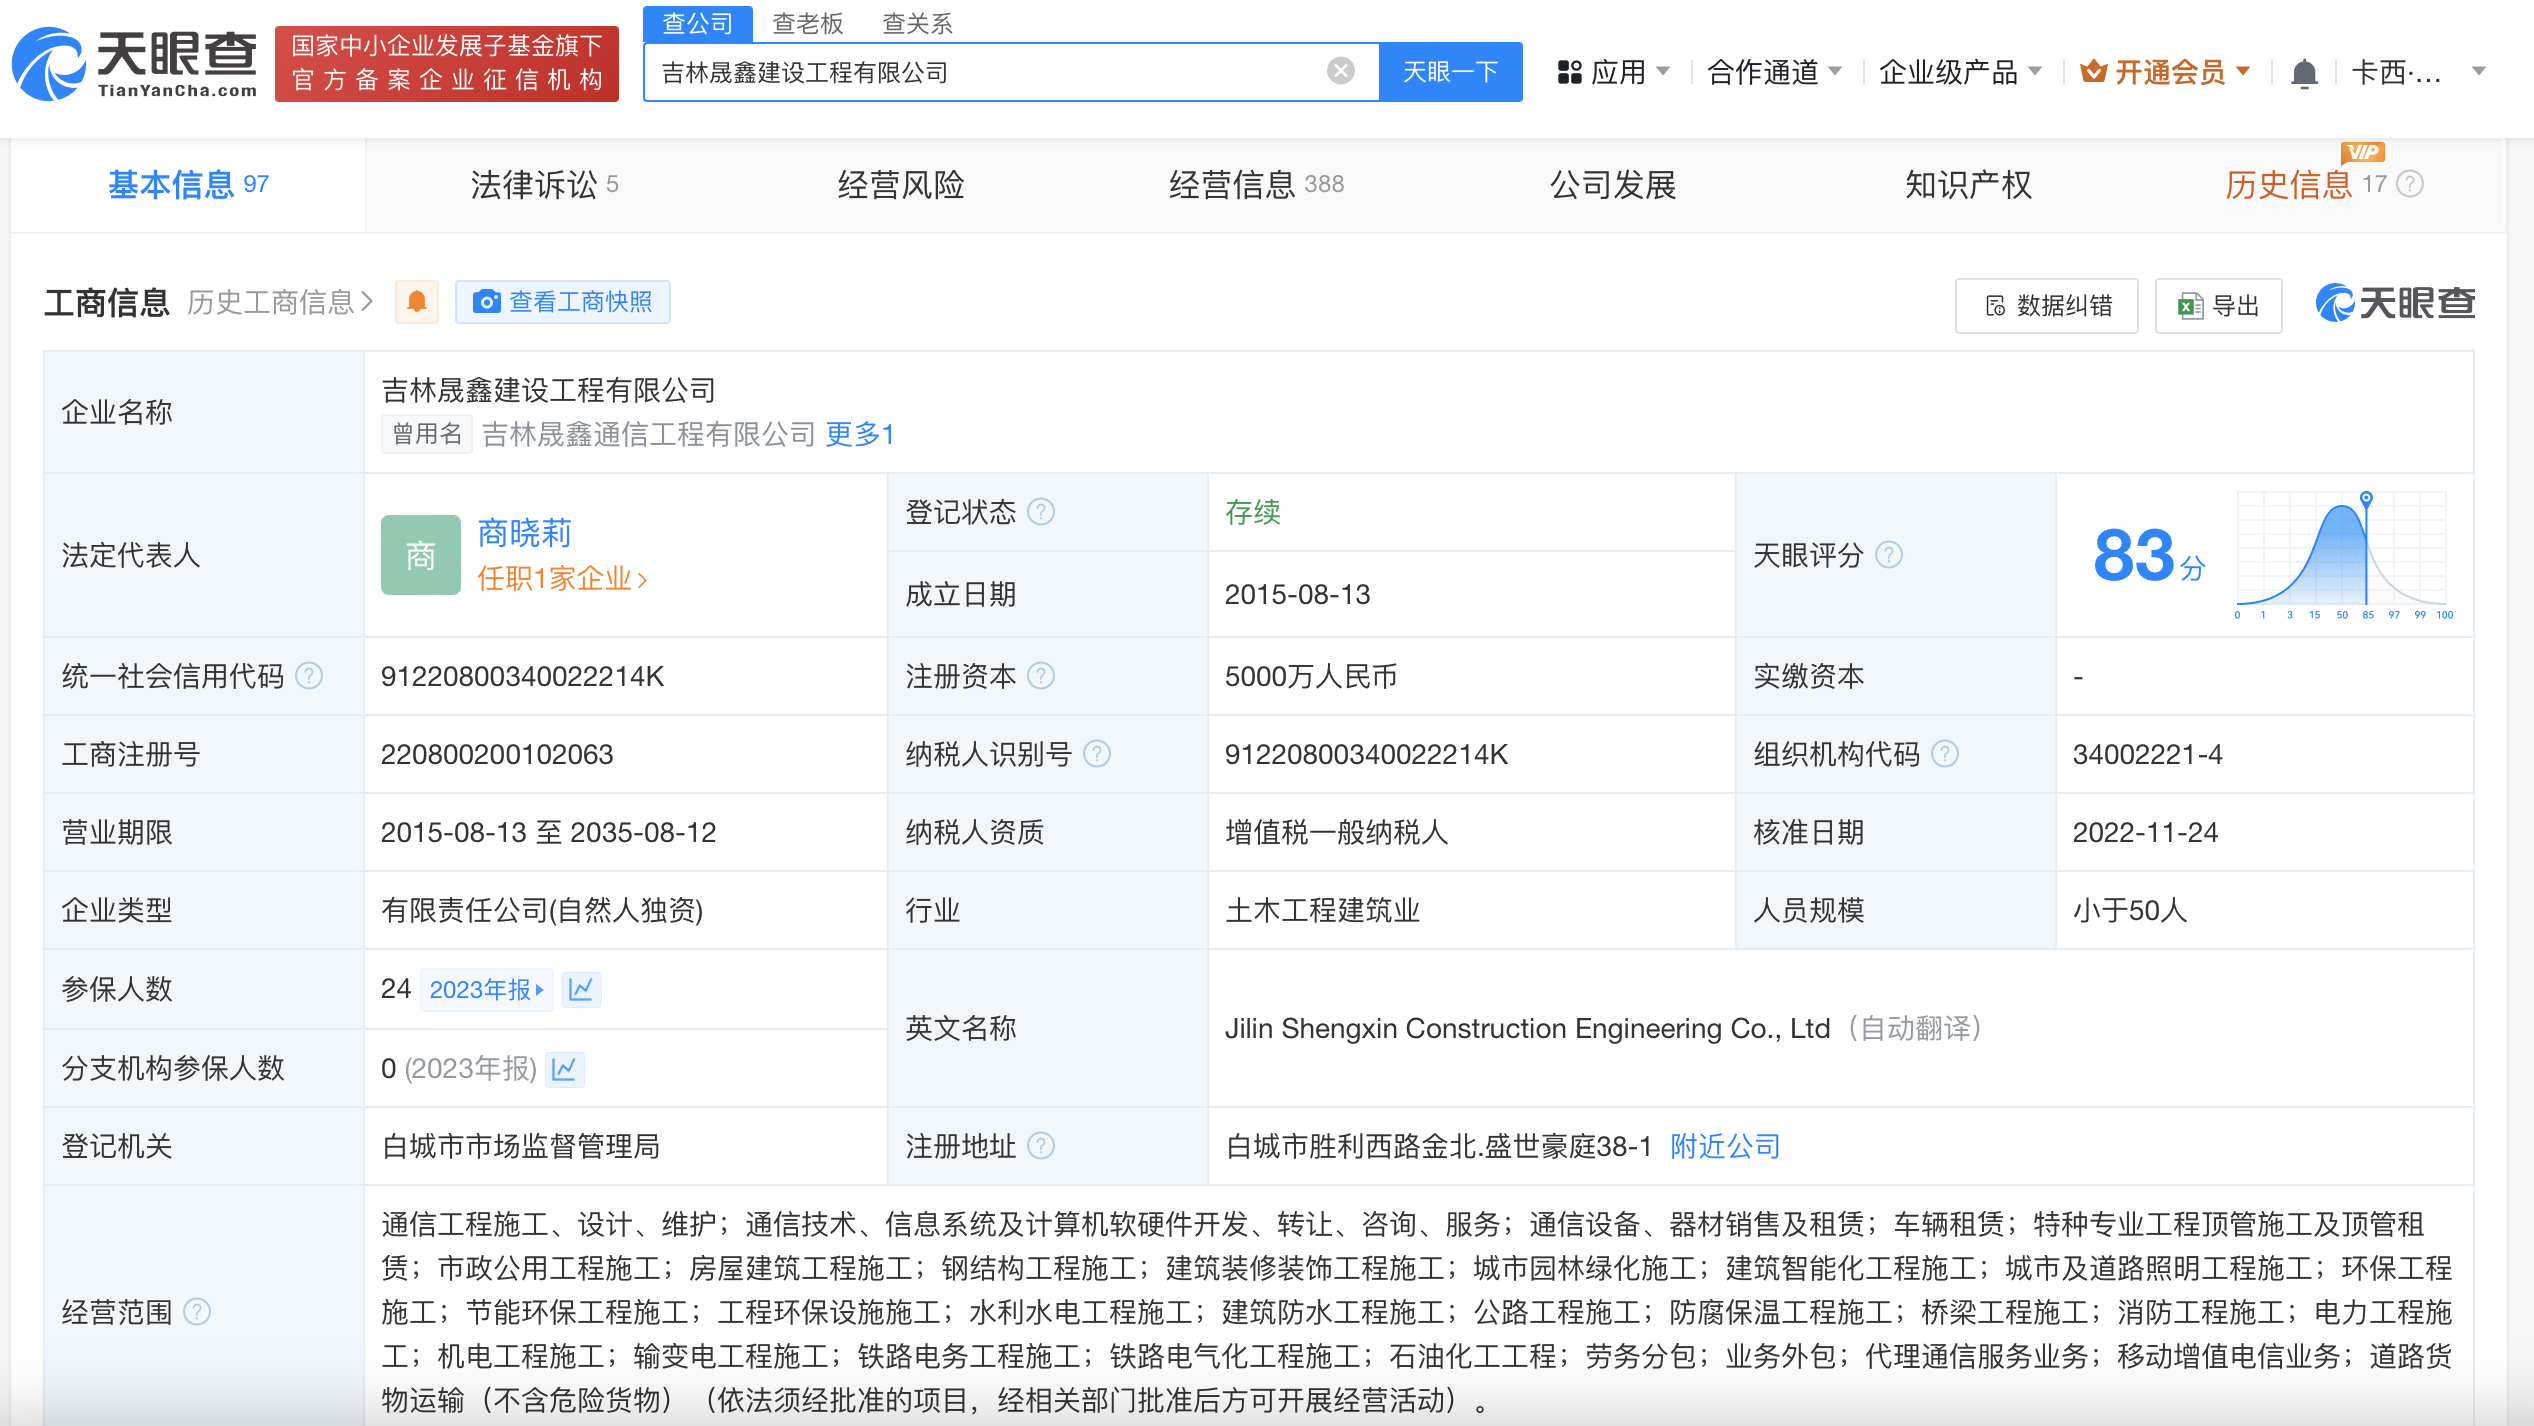The width and height of the screenshot is (2534, 1426).
Task: Open trend chart icon for 参保人数
Action: point(581,989)
